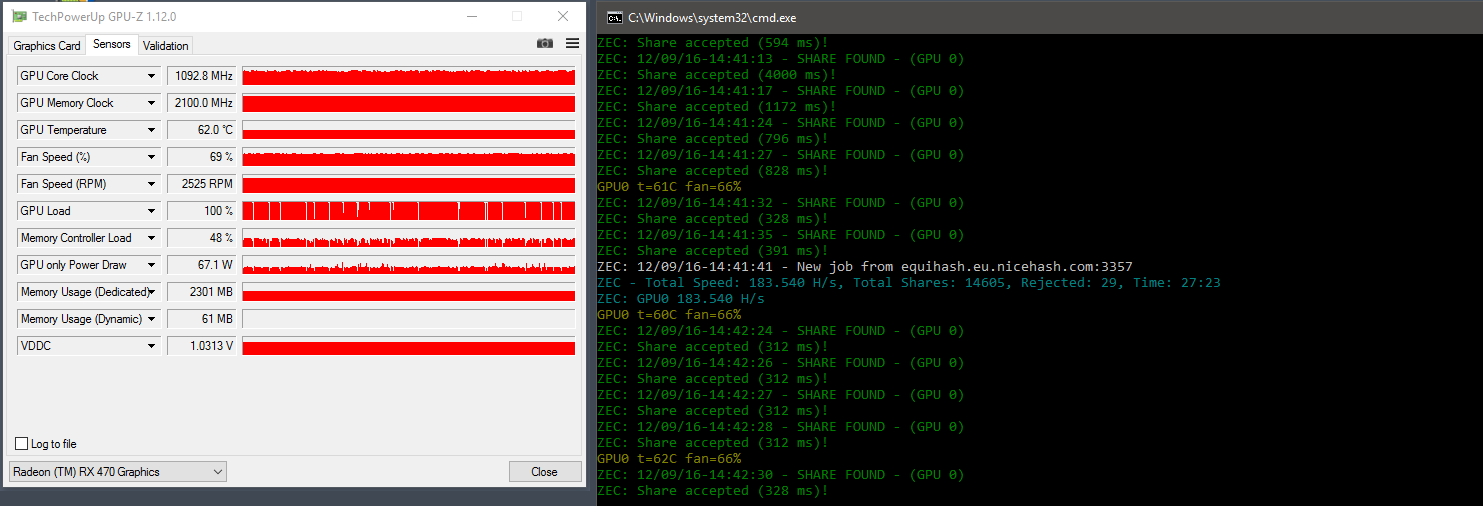Open the Memory Usage (Dedicated) dropdown
The width and height of the screenshot is (1483, 506).
click(152, 292)
